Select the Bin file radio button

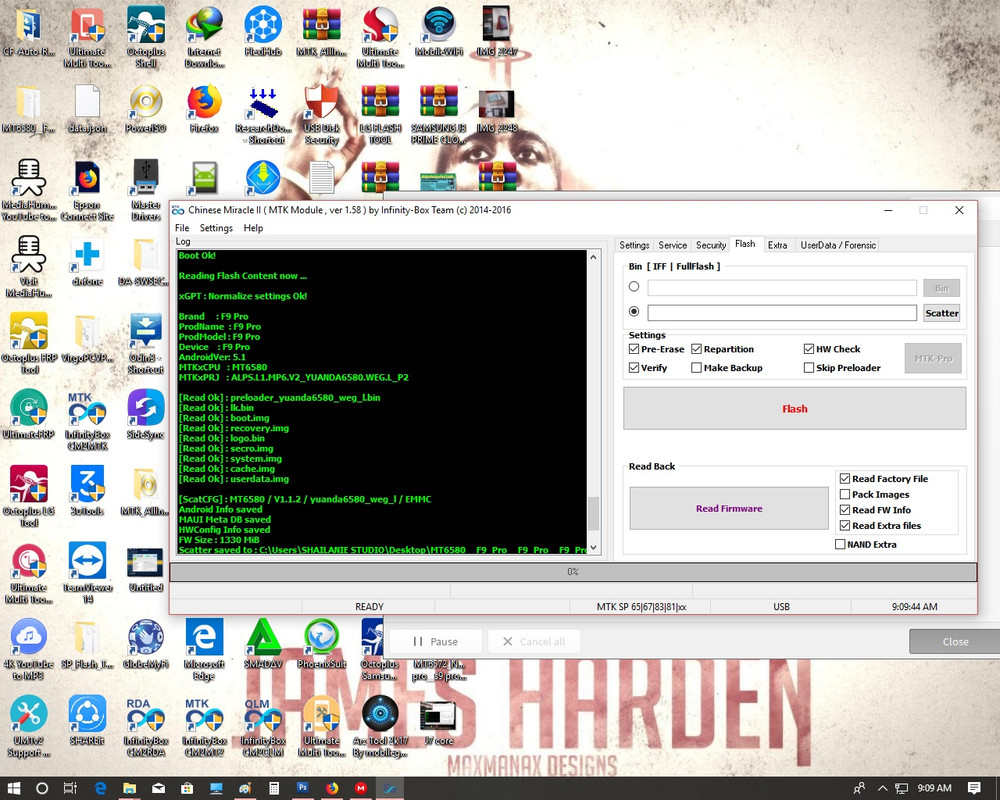pos(634,286)
